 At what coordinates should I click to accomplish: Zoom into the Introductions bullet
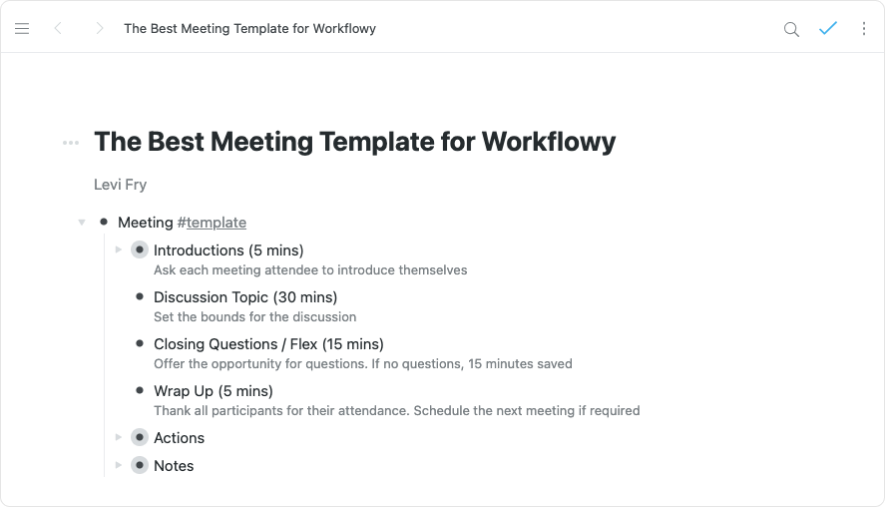(139, 250)
